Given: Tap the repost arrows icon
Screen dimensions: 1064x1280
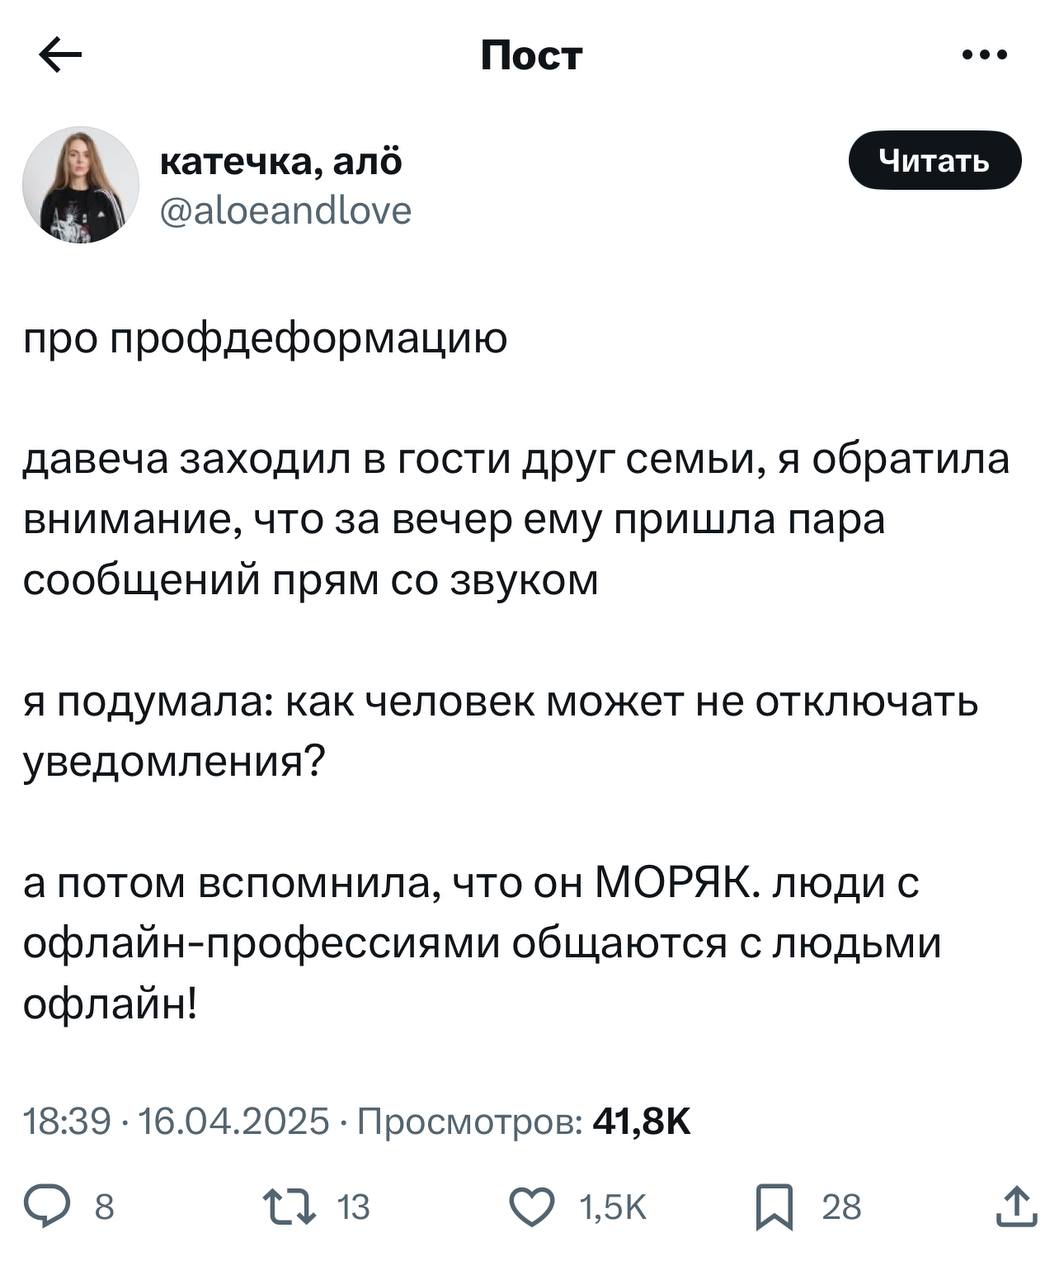Looking at the screenshot, I should point(288,1207).
